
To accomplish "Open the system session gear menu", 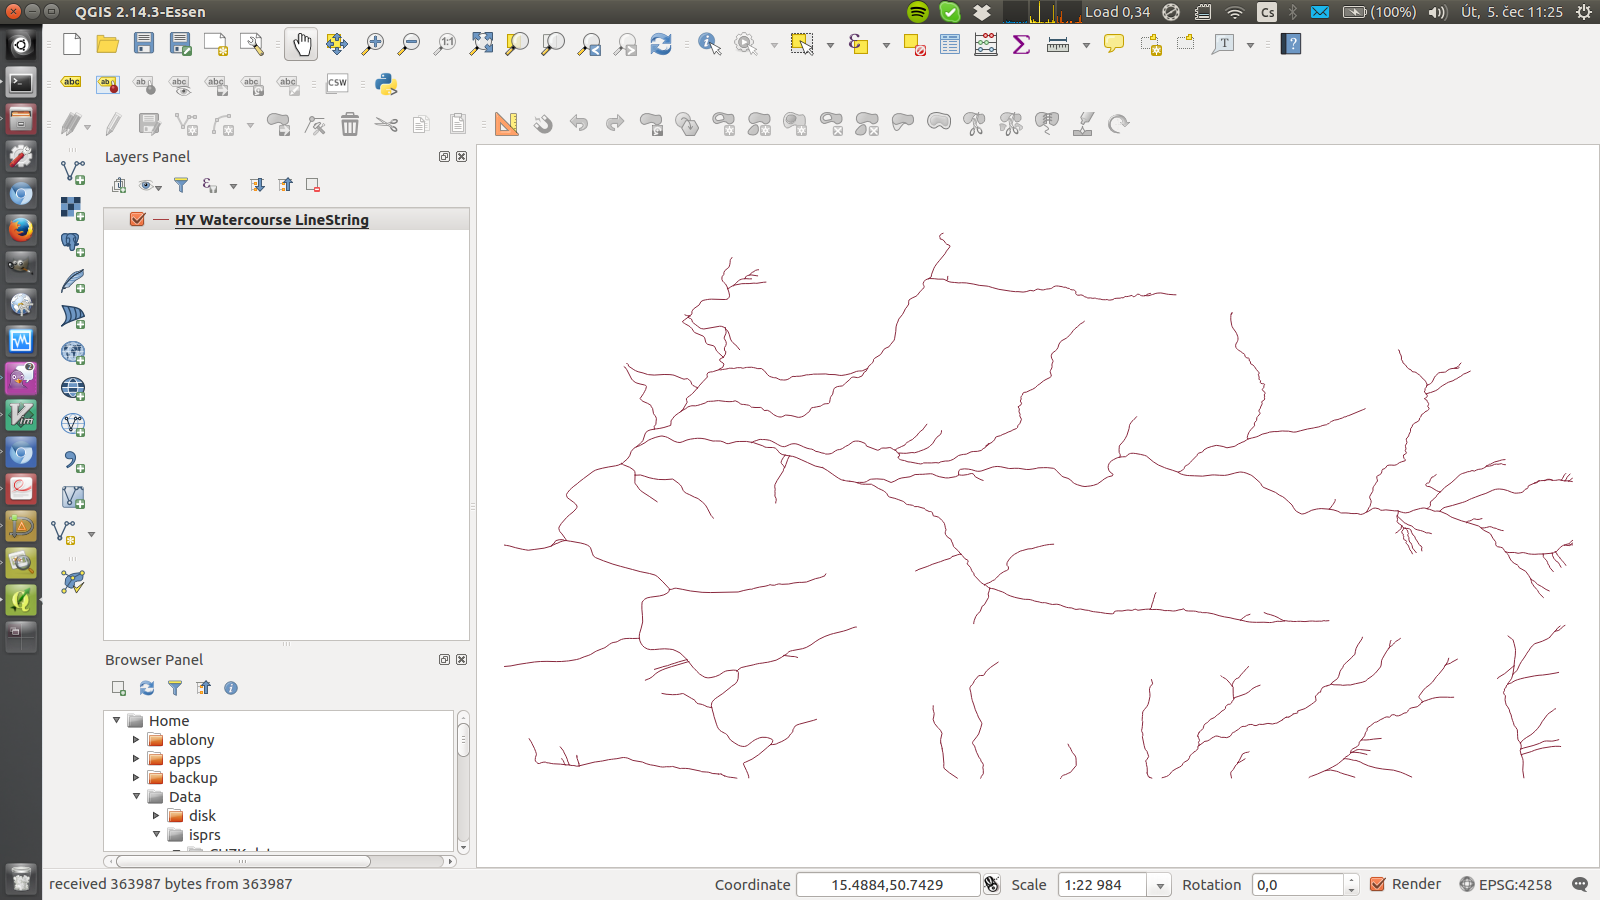I will pos(1583,12).
